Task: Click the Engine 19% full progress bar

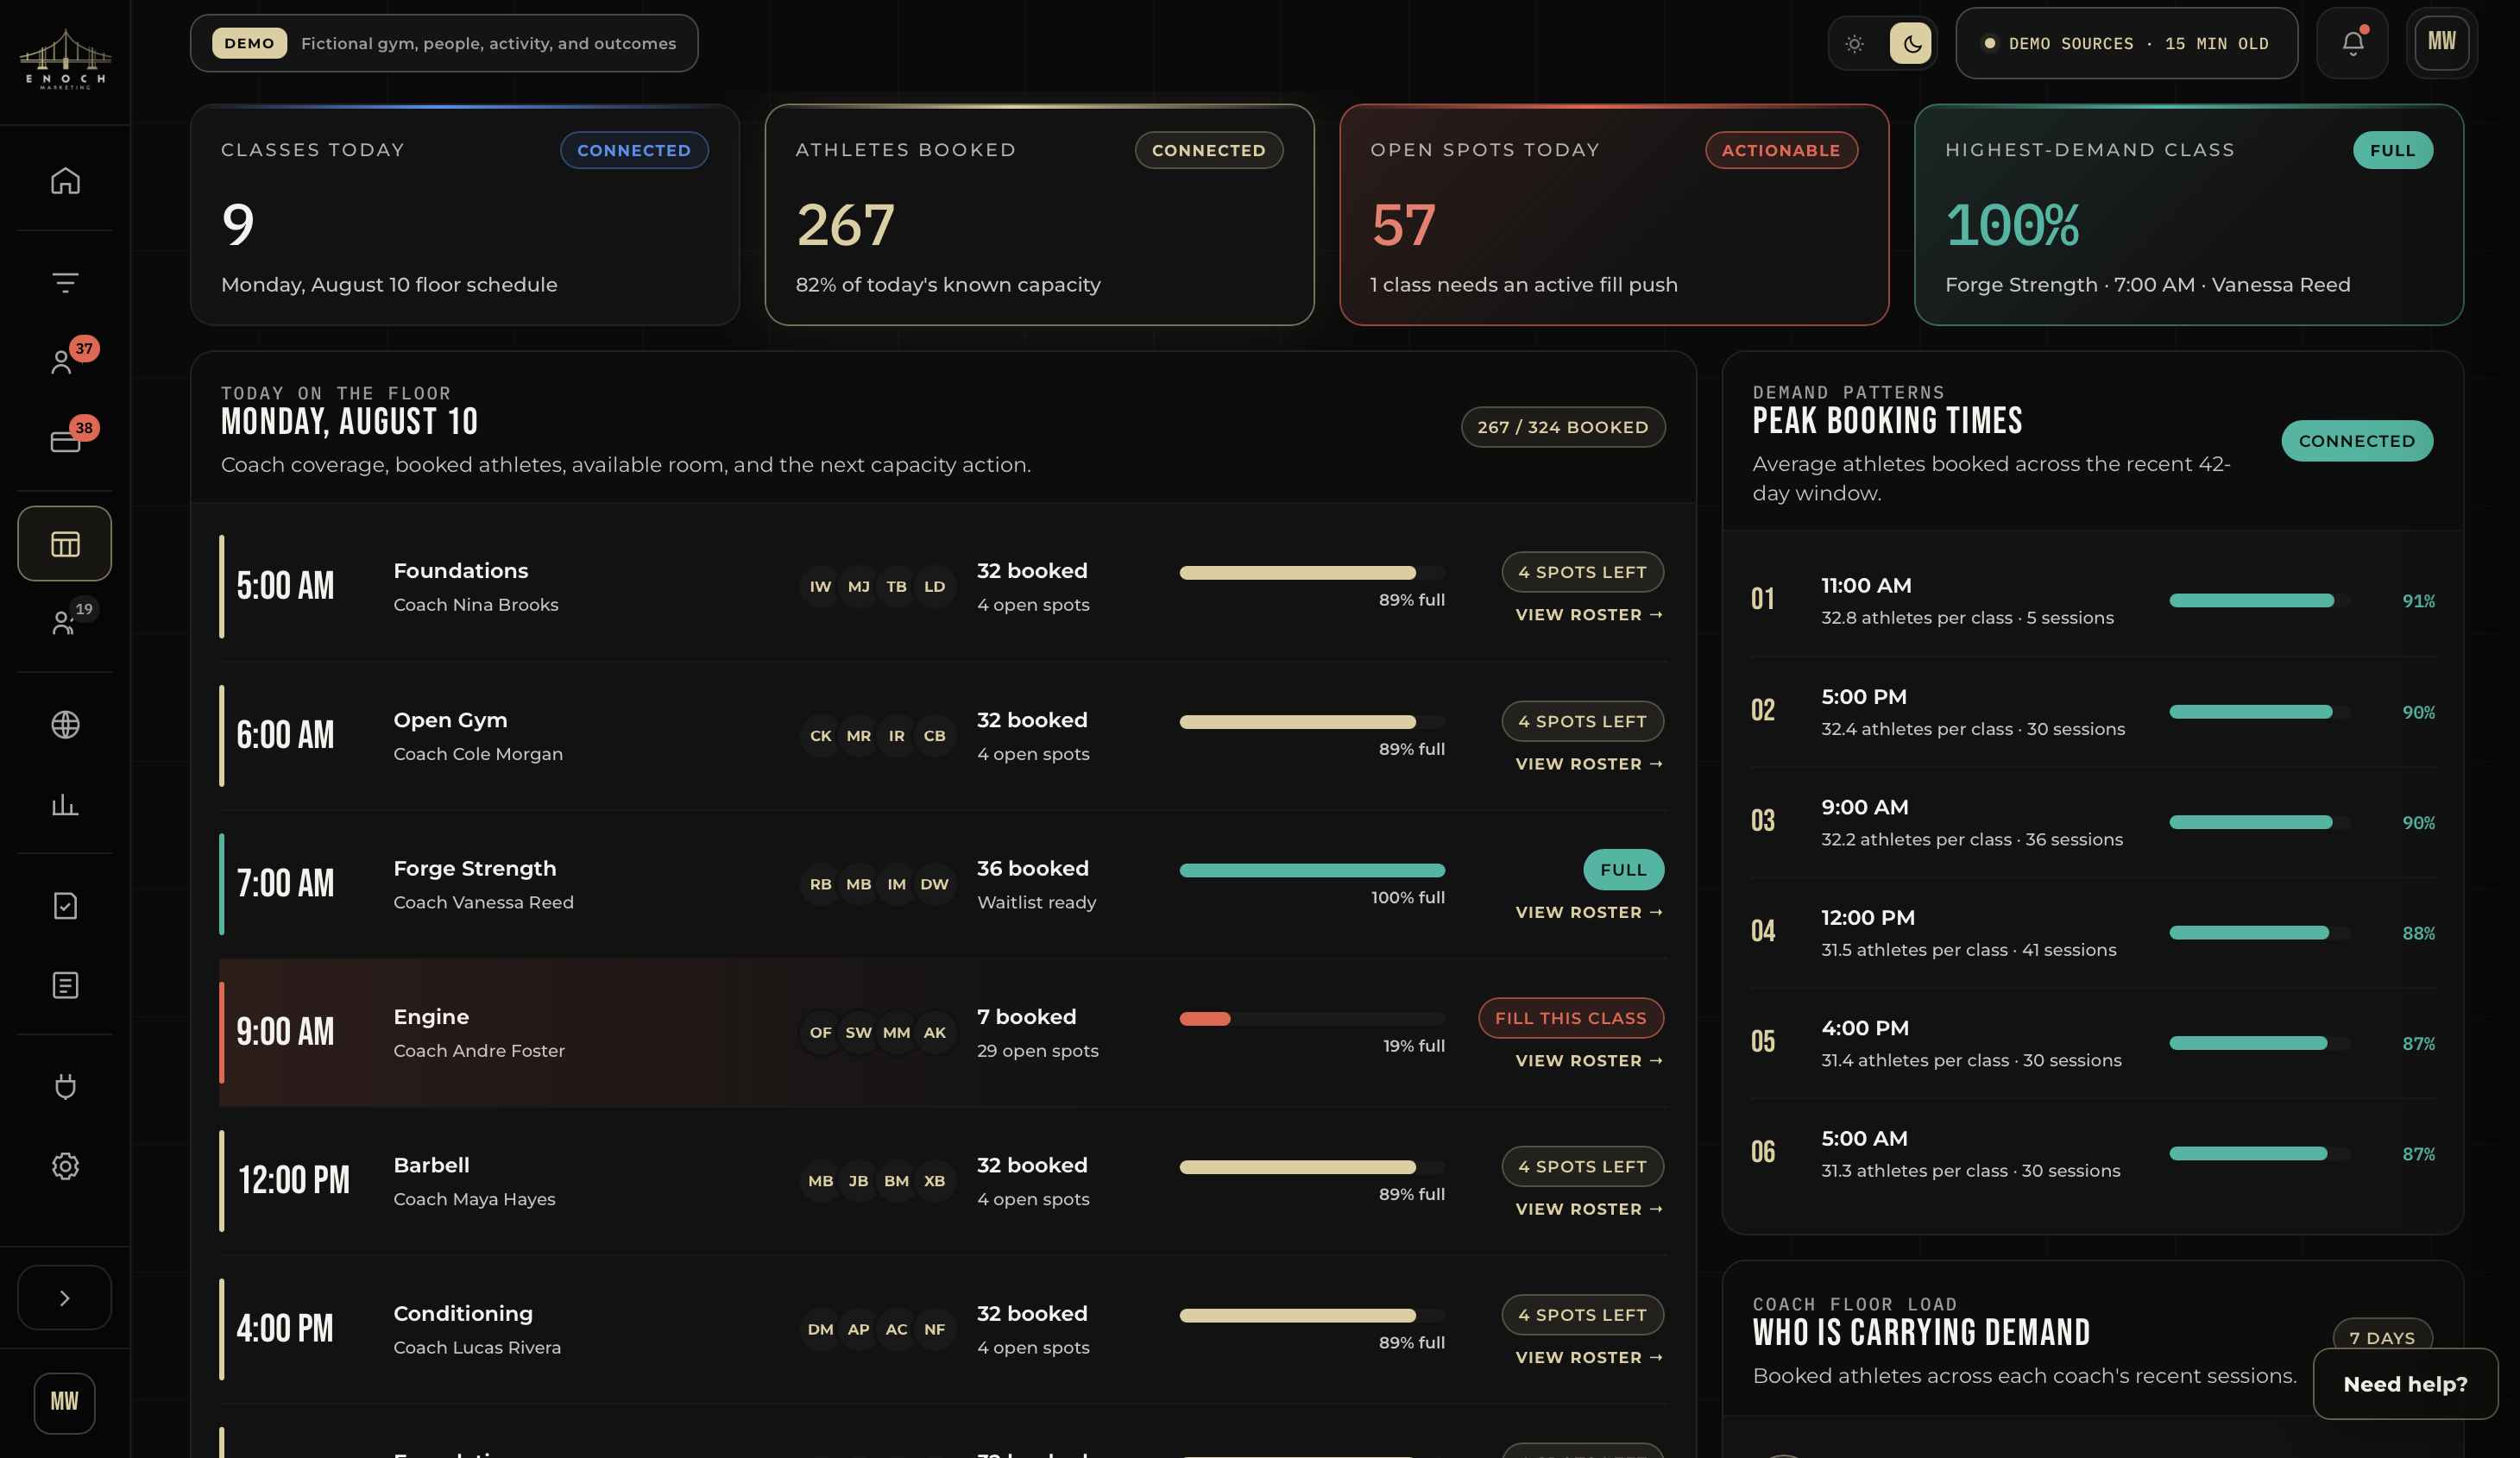Action: coord(1312,1019)
